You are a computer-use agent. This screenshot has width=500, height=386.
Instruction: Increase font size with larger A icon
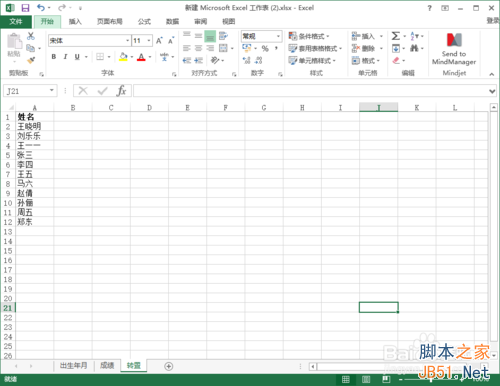click(x=159, y=41)
